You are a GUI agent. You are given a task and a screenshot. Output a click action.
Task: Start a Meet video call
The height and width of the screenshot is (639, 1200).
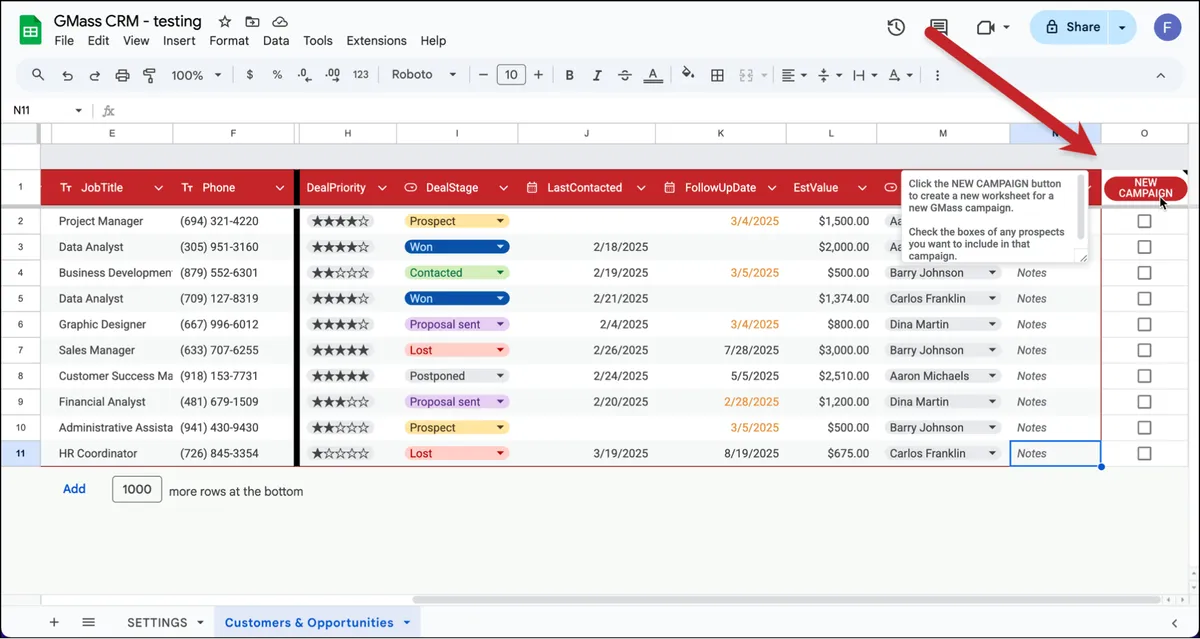(986, 28)
